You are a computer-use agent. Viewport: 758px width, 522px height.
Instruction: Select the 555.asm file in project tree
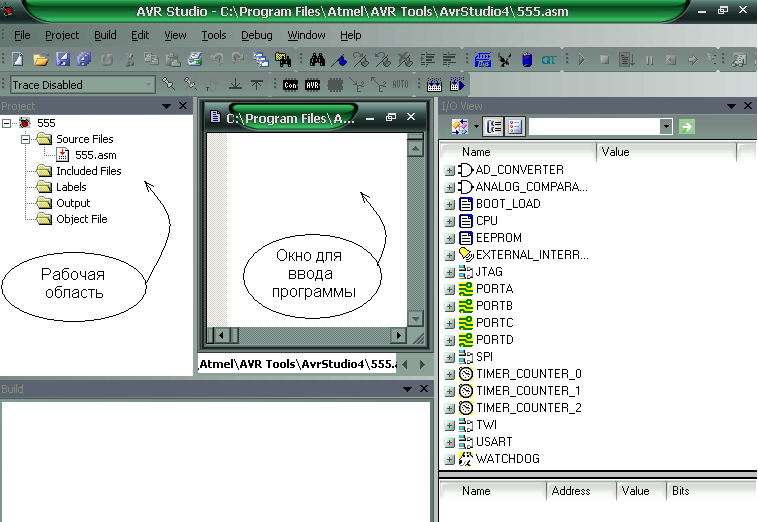pos(96,155)
